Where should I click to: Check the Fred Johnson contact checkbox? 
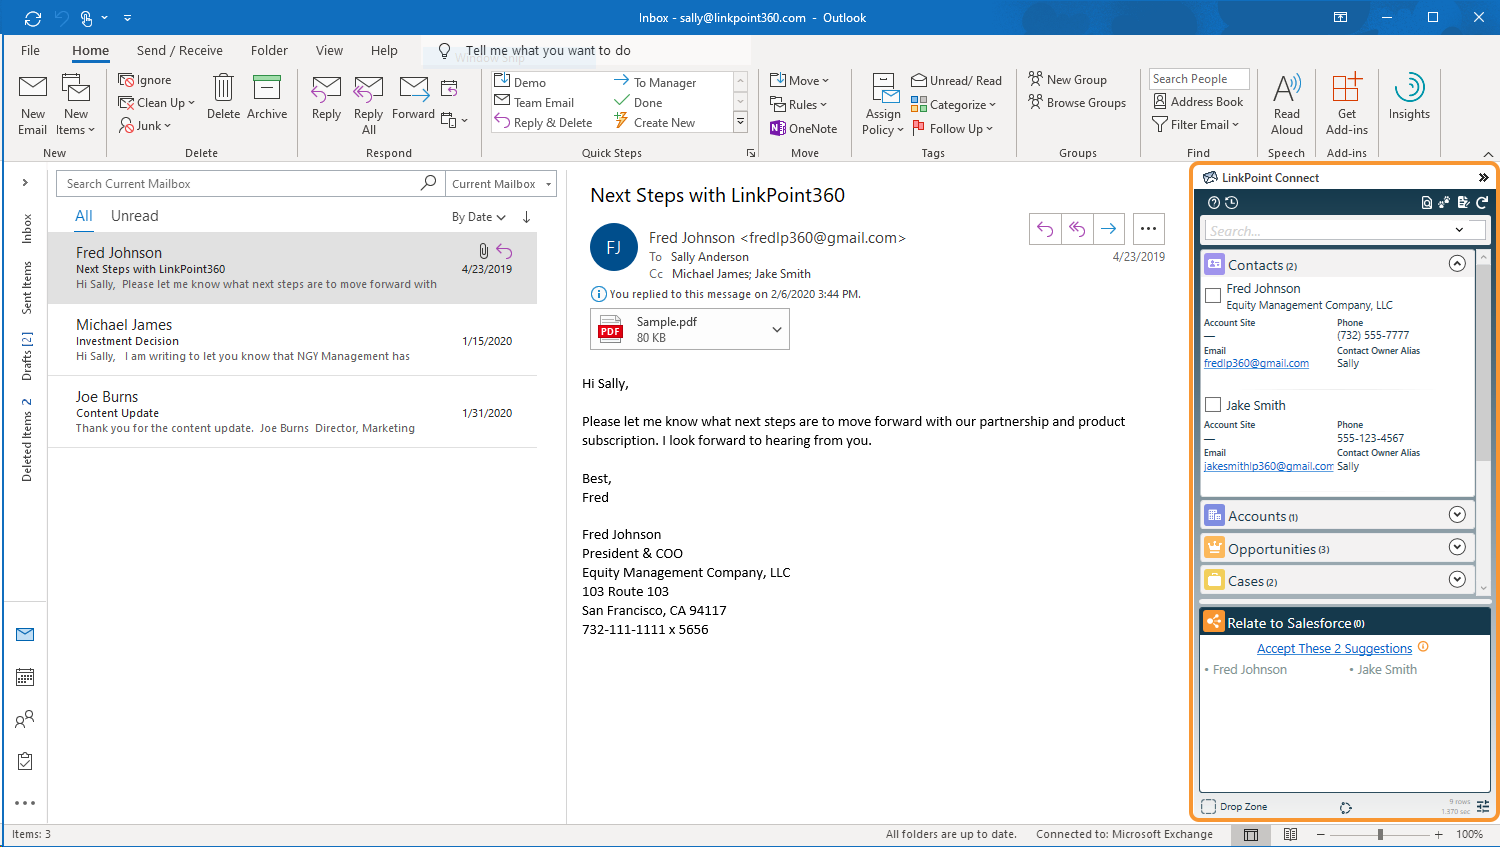(1213, 295)
